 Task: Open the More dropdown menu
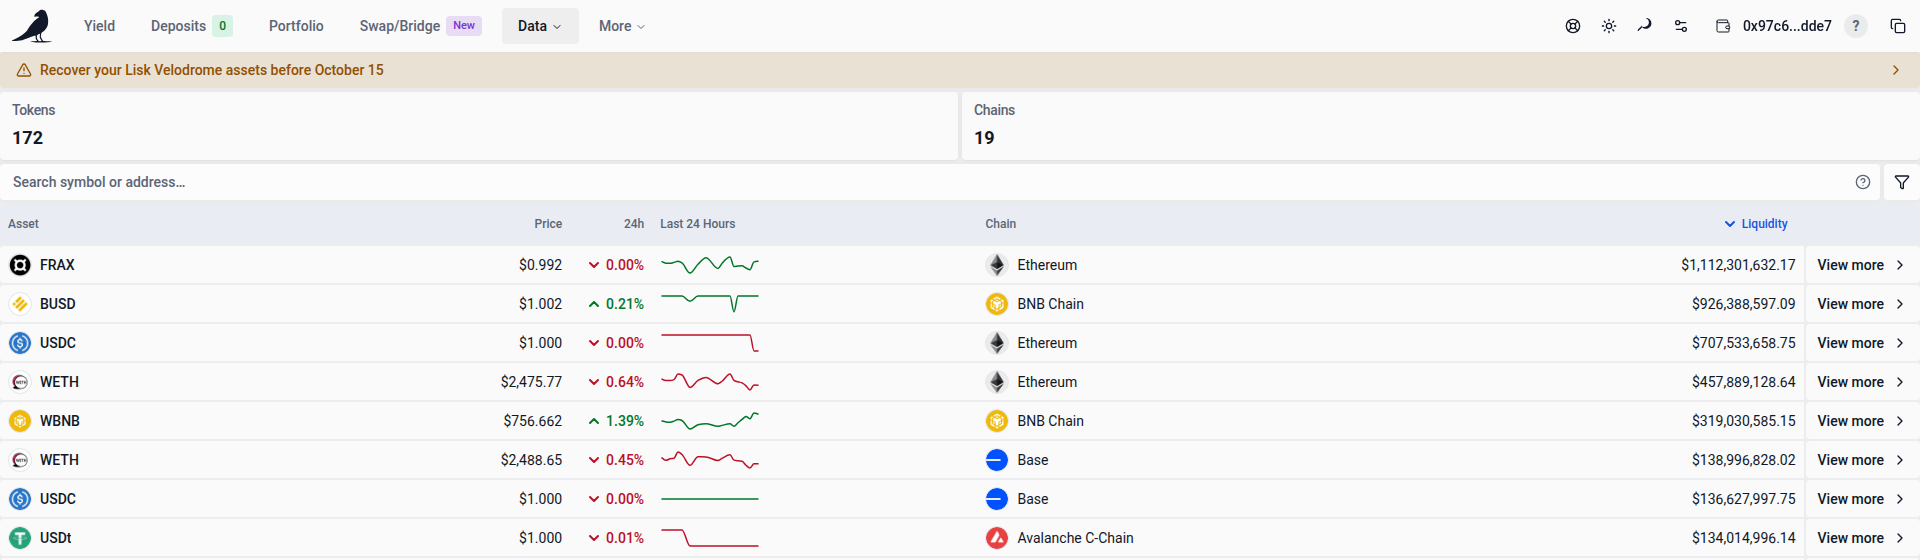622,26
